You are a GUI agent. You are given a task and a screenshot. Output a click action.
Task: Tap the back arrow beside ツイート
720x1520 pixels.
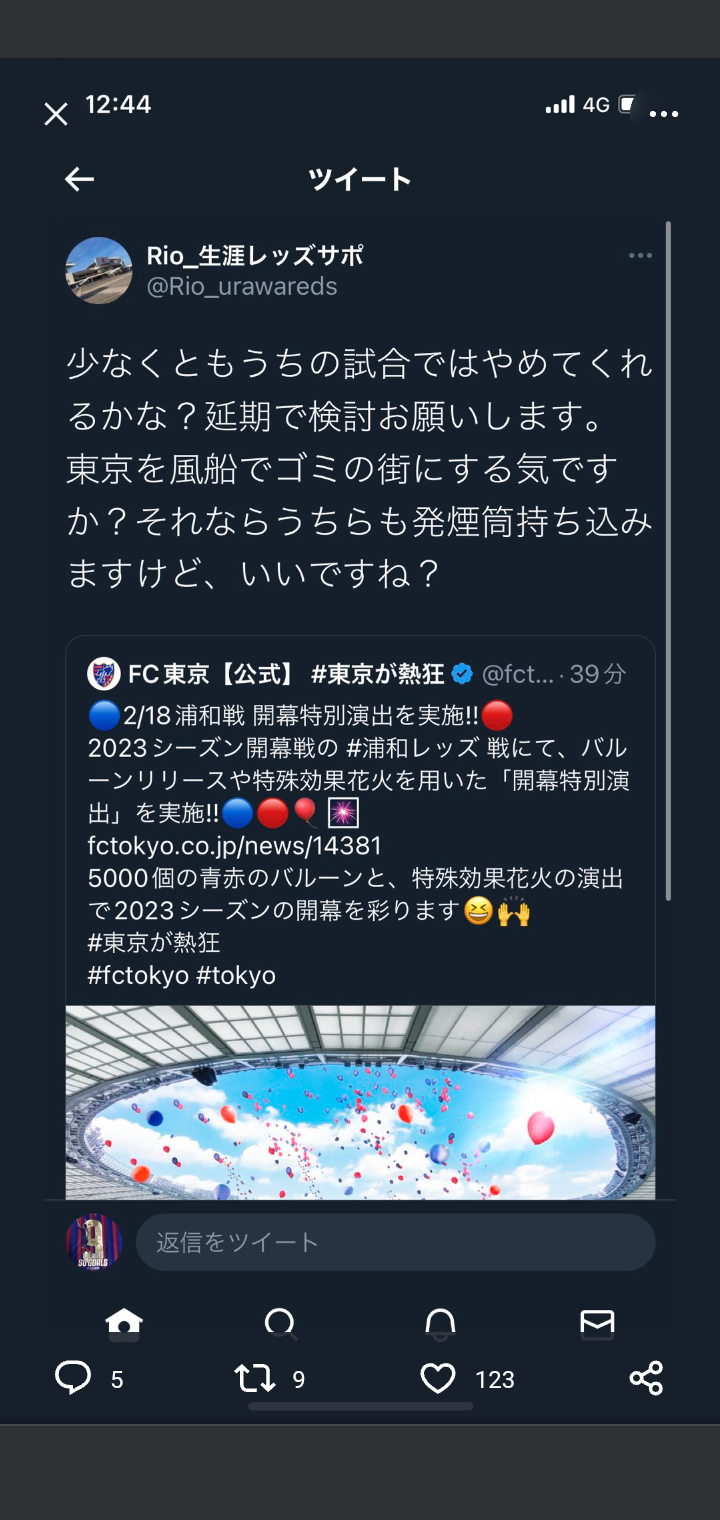pos(79,179)
